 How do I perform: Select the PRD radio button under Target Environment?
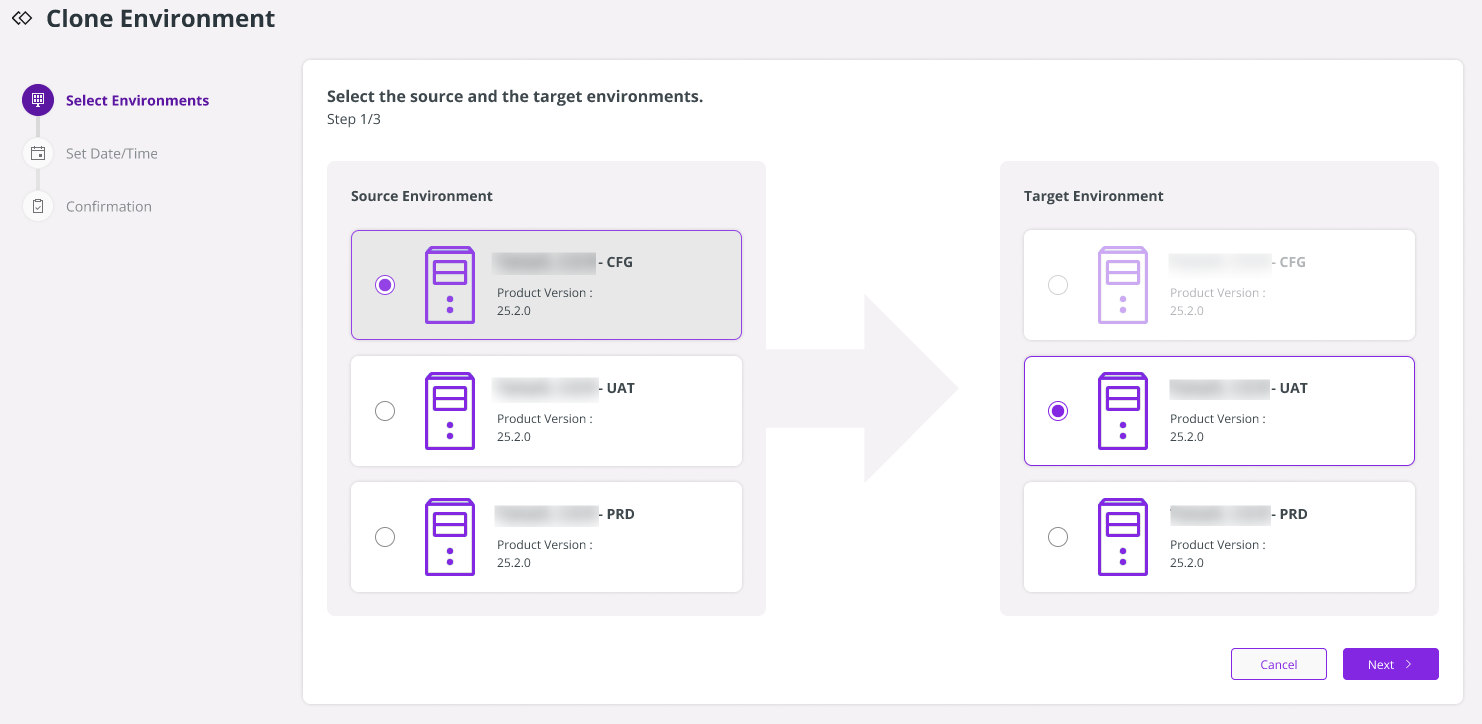tap(1058, 537)
